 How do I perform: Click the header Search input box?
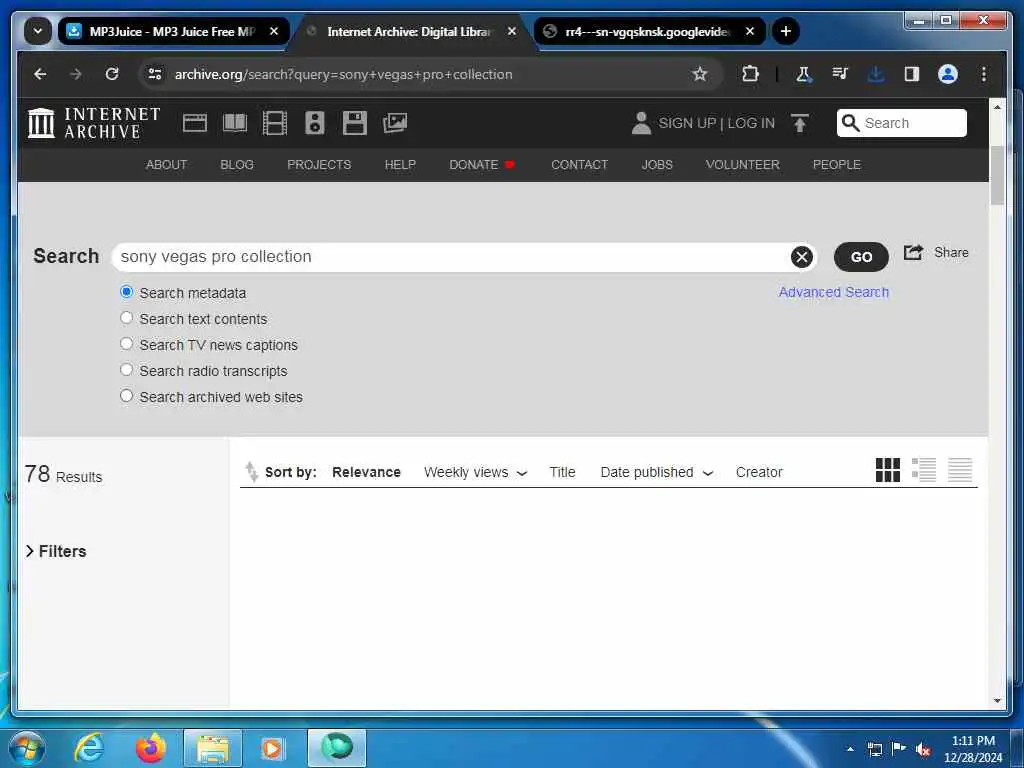click(901, 123)
